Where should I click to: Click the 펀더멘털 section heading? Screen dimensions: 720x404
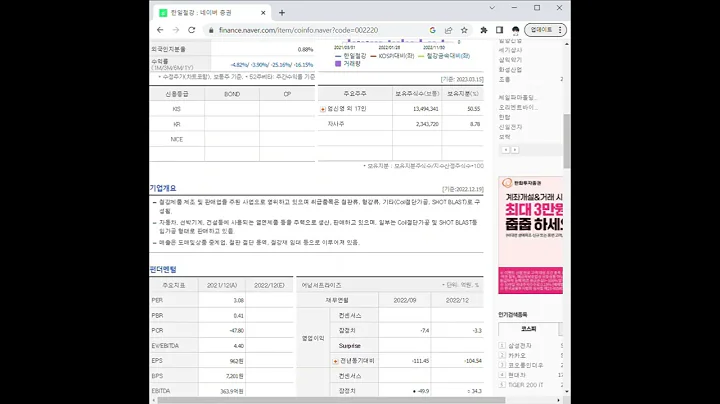pos(163,269)
